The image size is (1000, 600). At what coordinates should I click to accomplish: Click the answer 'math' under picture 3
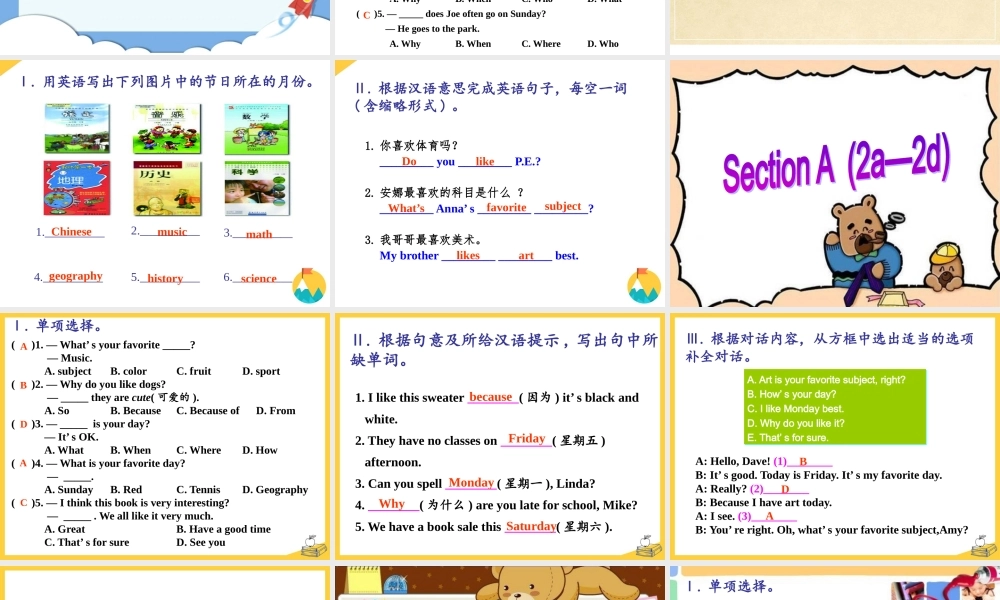click(x=259, y=234)
